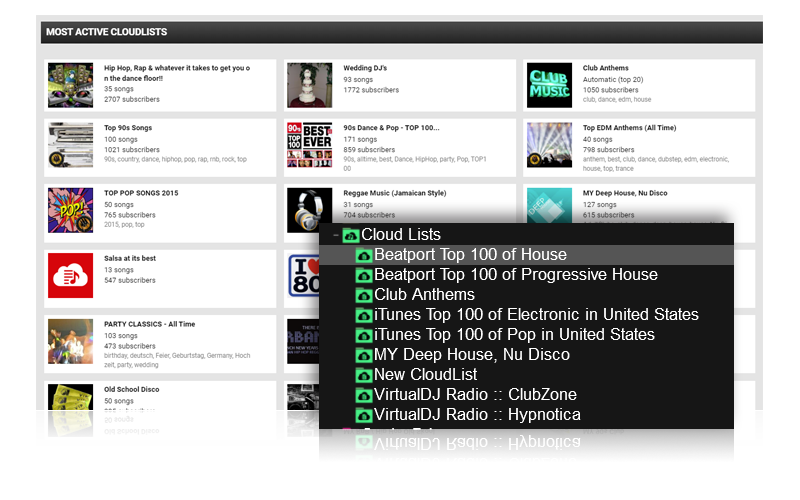Select the Cloud Lists tree label
Viewport: 800px width, 500px height.
pos(401,235)
